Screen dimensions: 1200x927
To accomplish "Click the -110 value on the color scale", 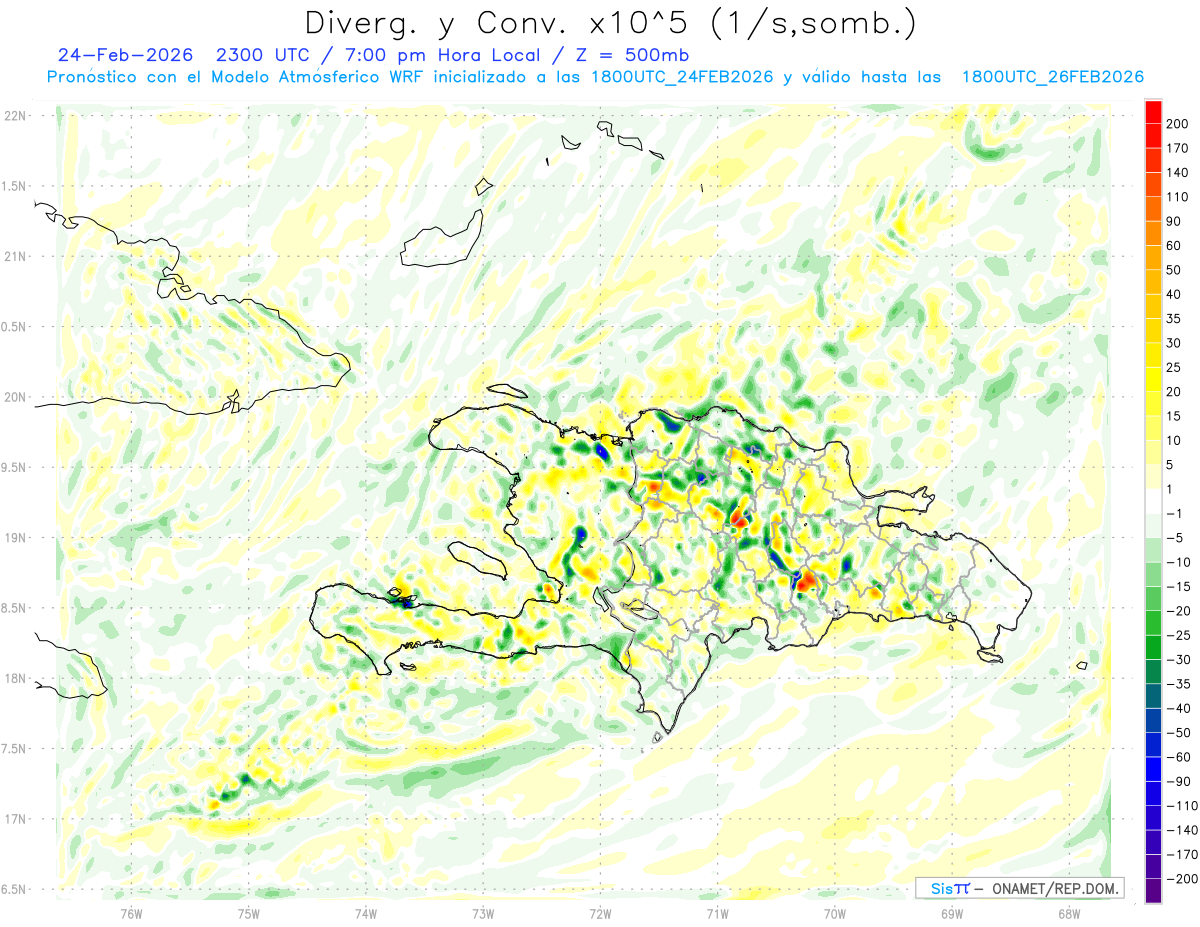I will click(x=1183, y=806).
